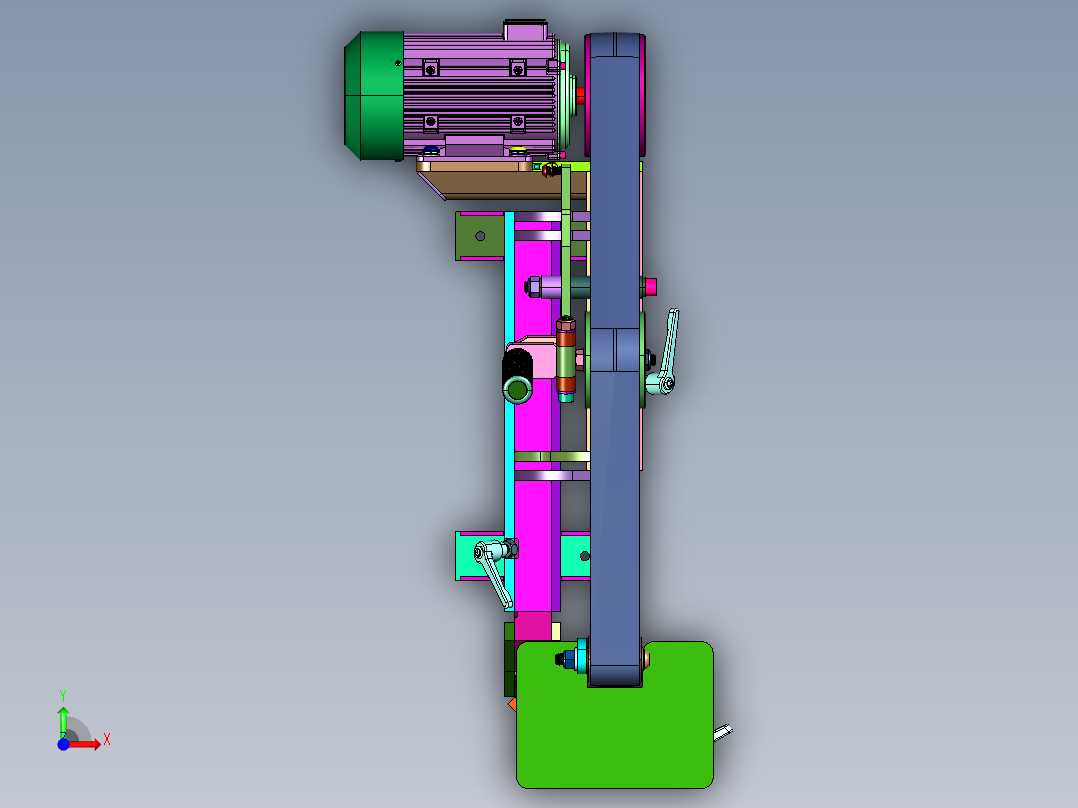Select the clamp lever on lower bracket
The image size is (1078, 808).
[493, 573]
